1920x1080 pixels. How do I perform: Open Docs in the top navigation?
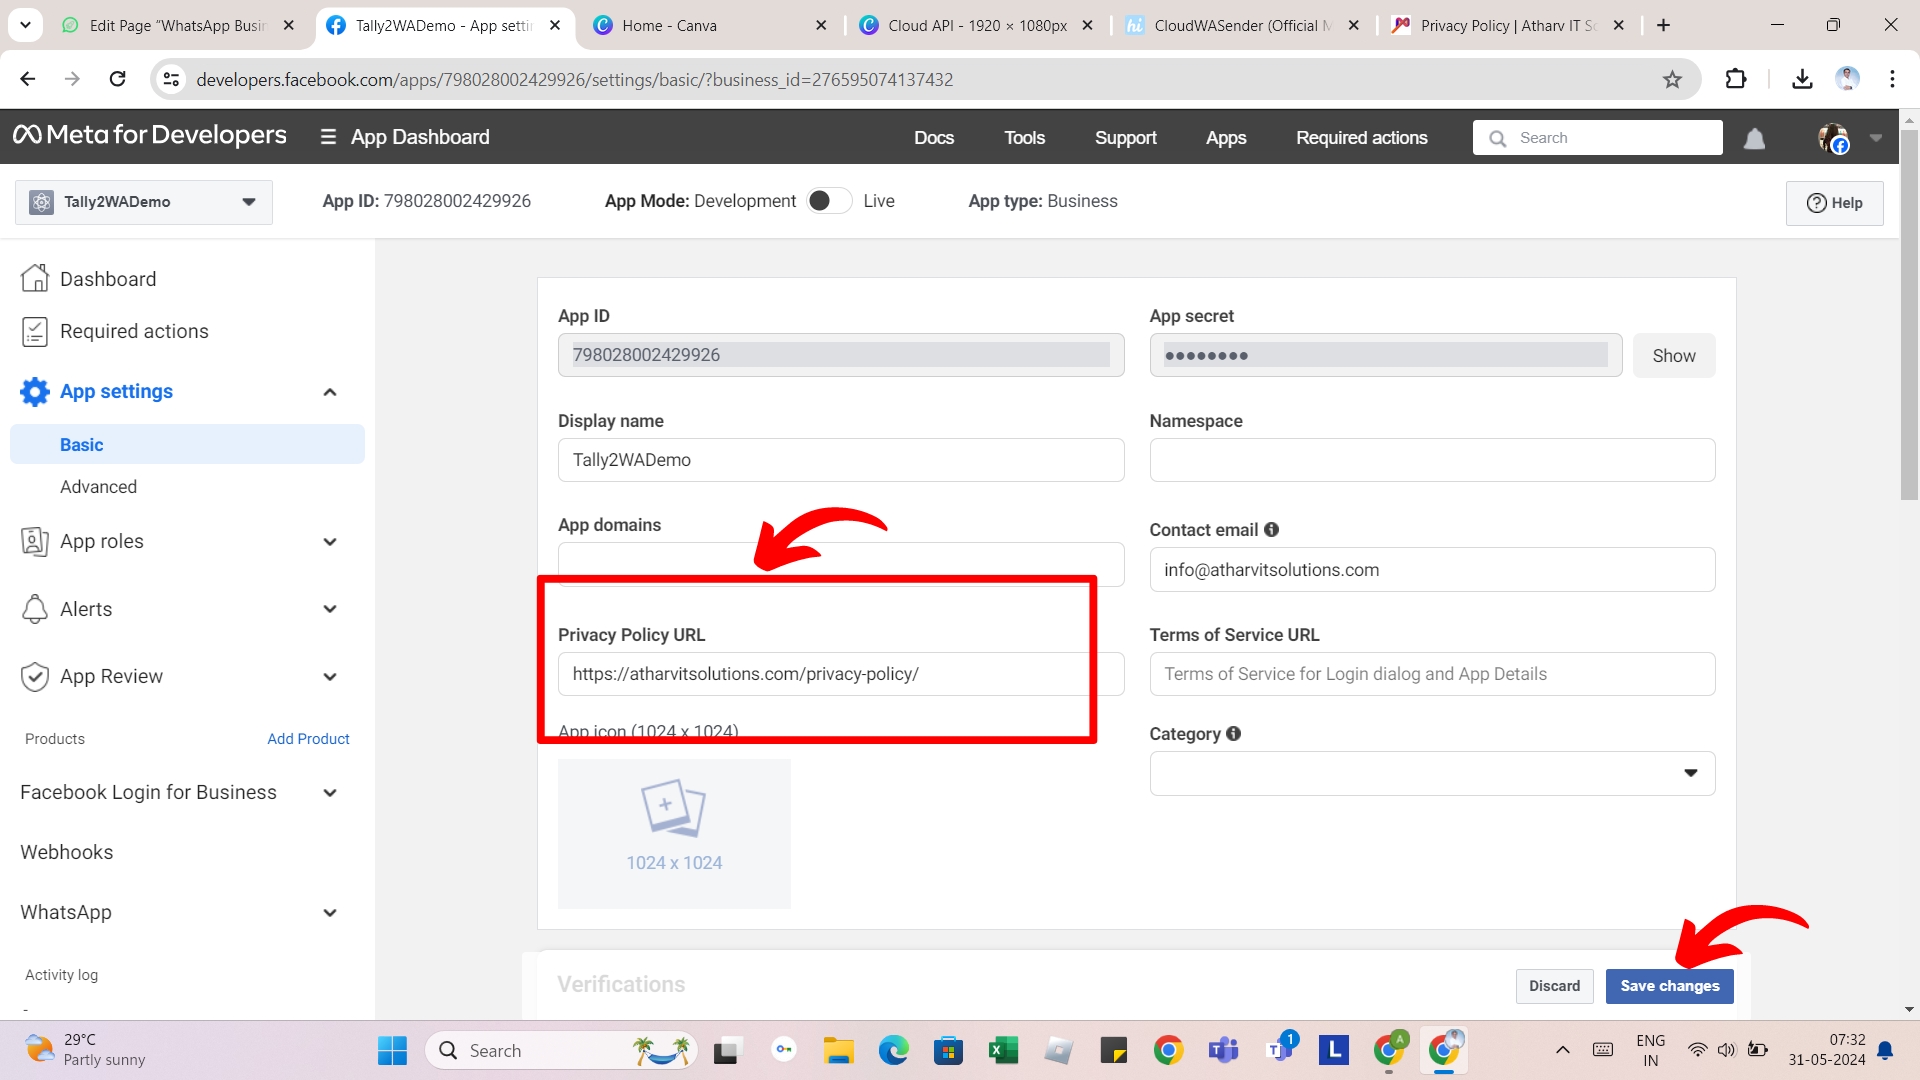934,138
